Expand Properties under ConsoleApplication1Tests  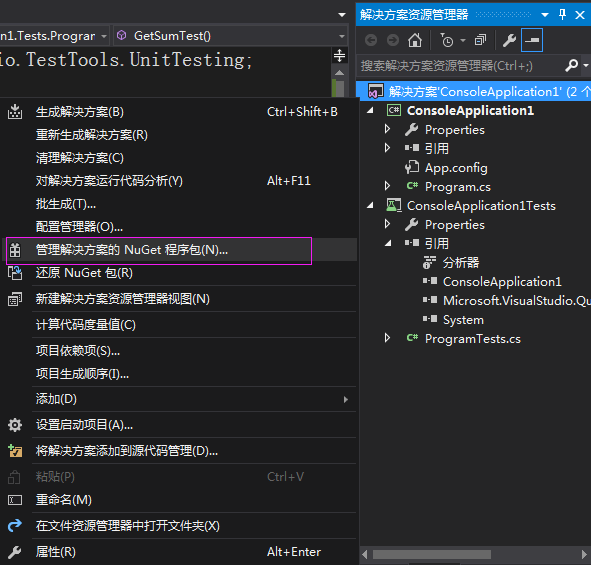coord(387,224)
